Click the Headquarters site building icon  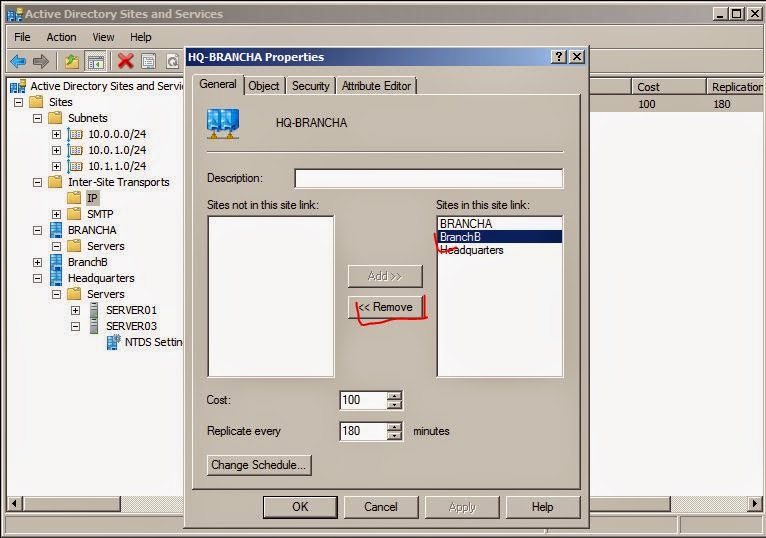click(x=56, y=278)
